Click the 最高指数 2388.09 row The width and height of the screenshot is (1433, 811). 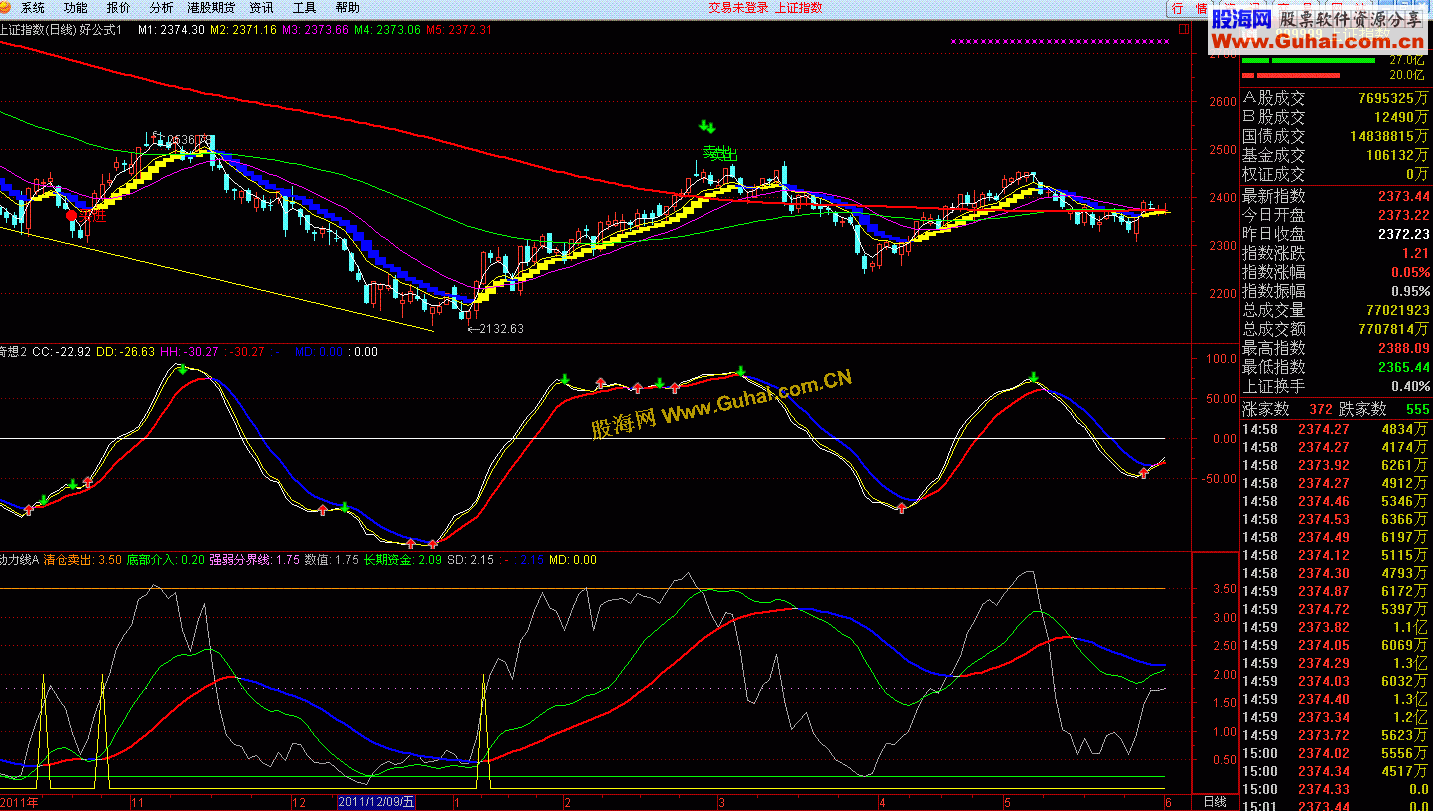pos(1336,348)
